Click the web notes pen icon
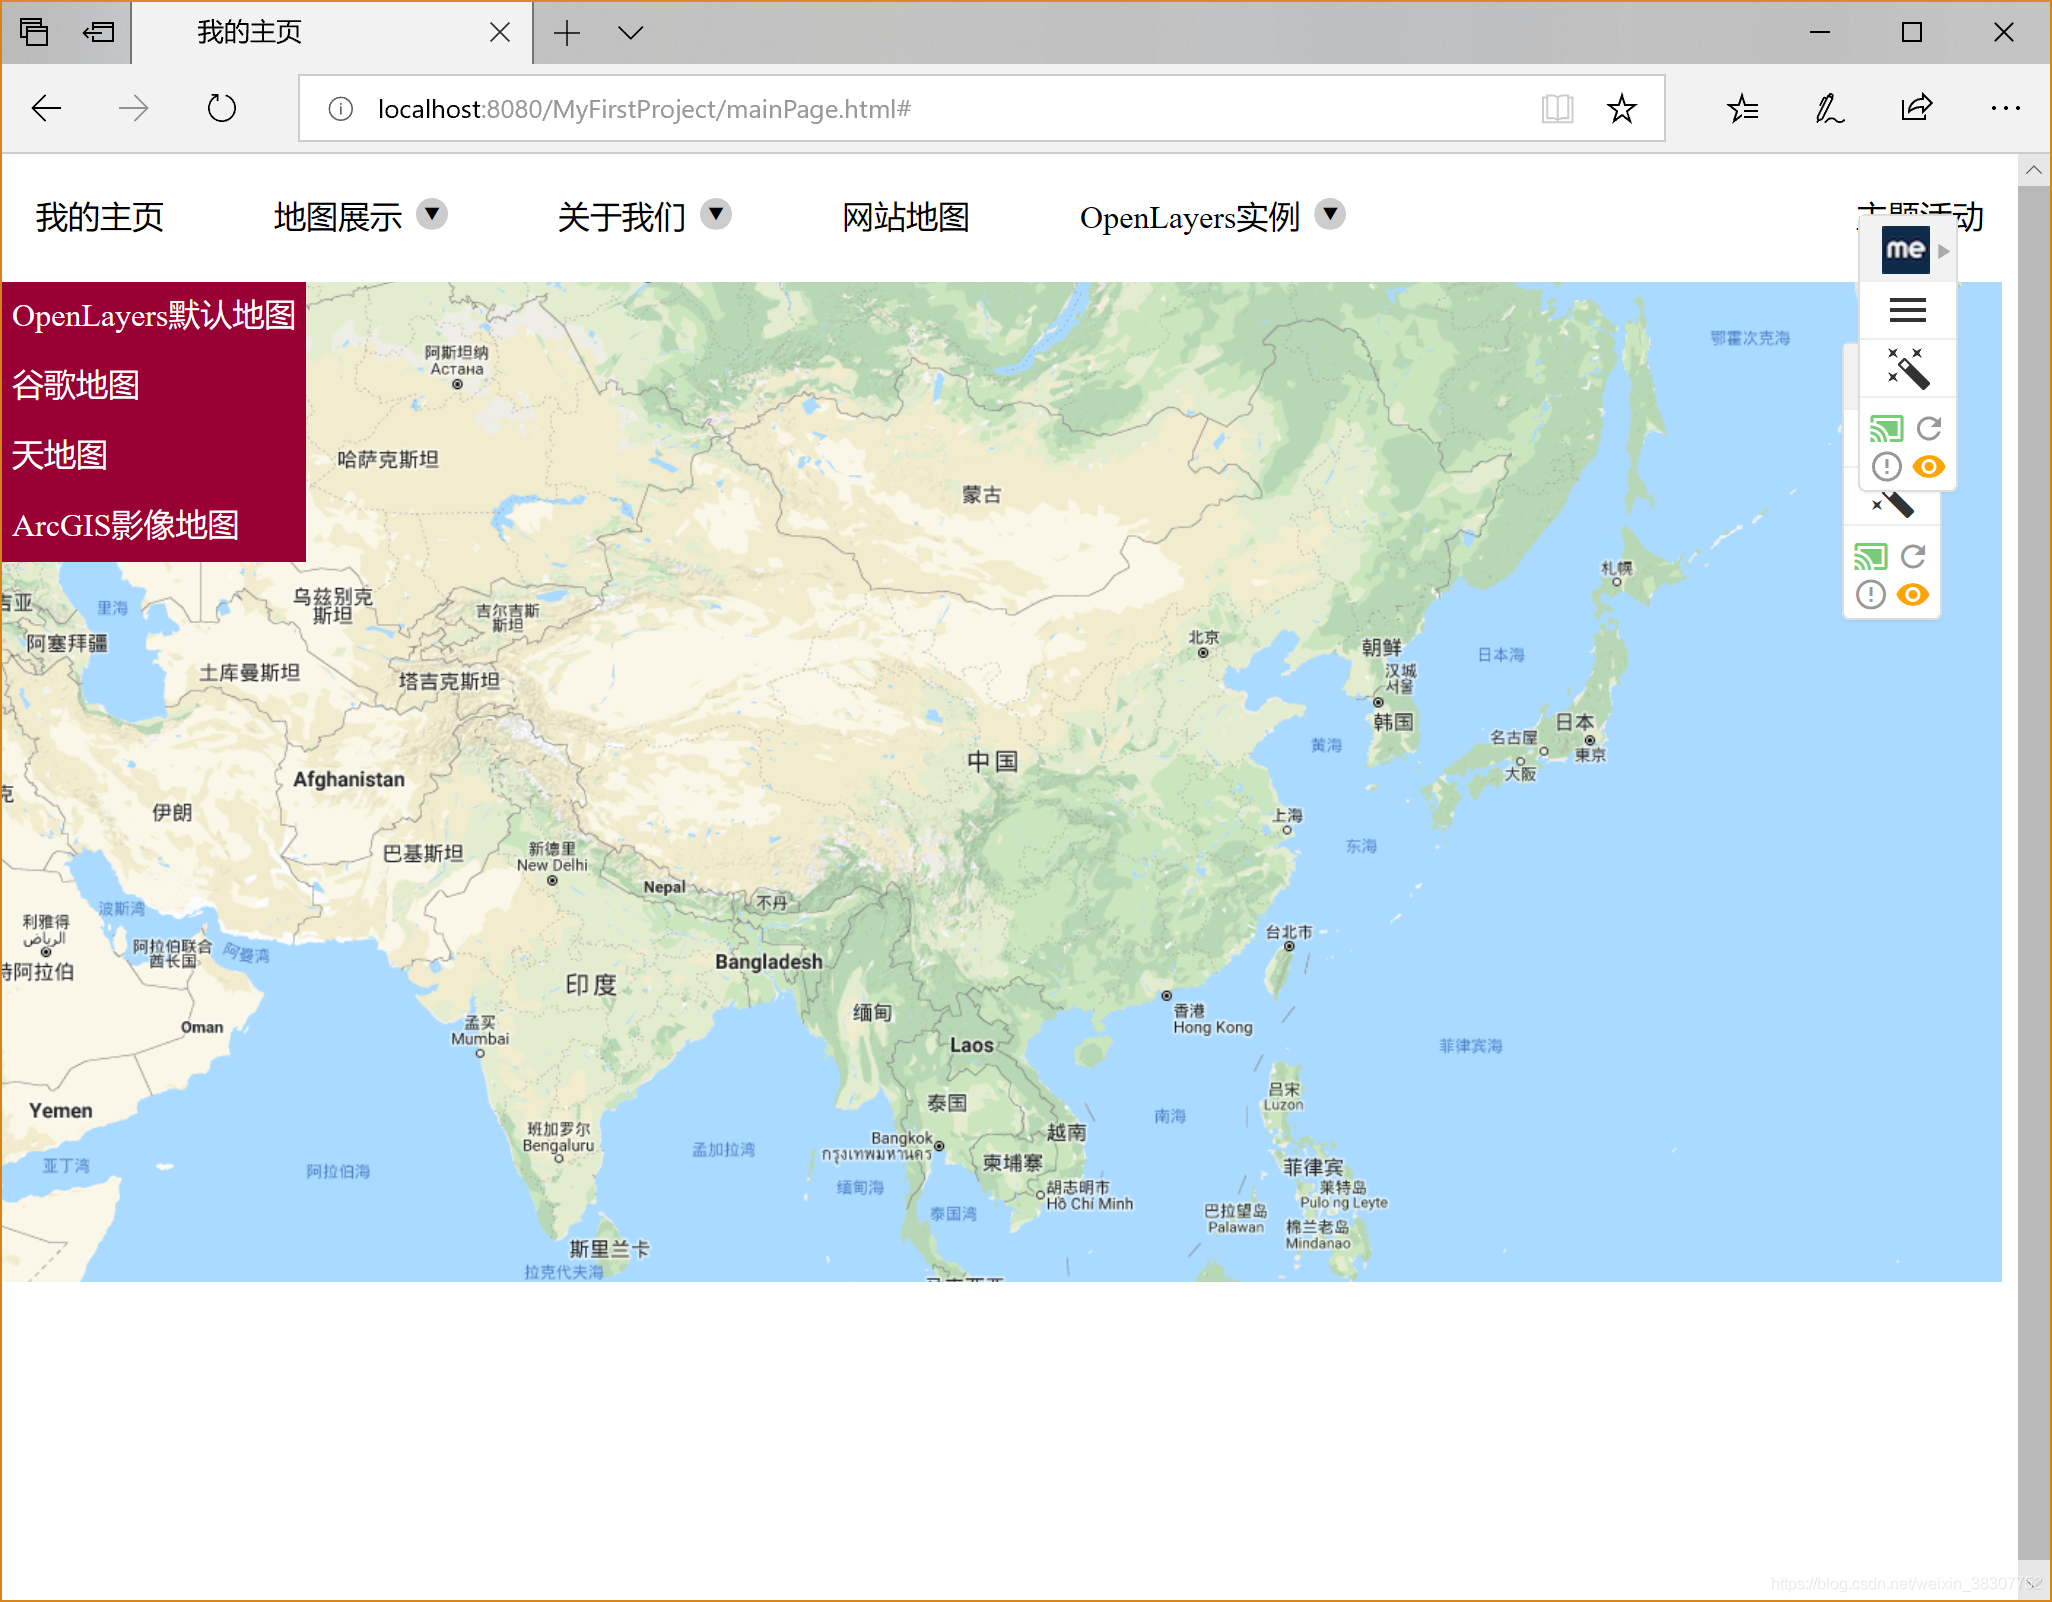2052x1602 pixels. coord(1829,109)
